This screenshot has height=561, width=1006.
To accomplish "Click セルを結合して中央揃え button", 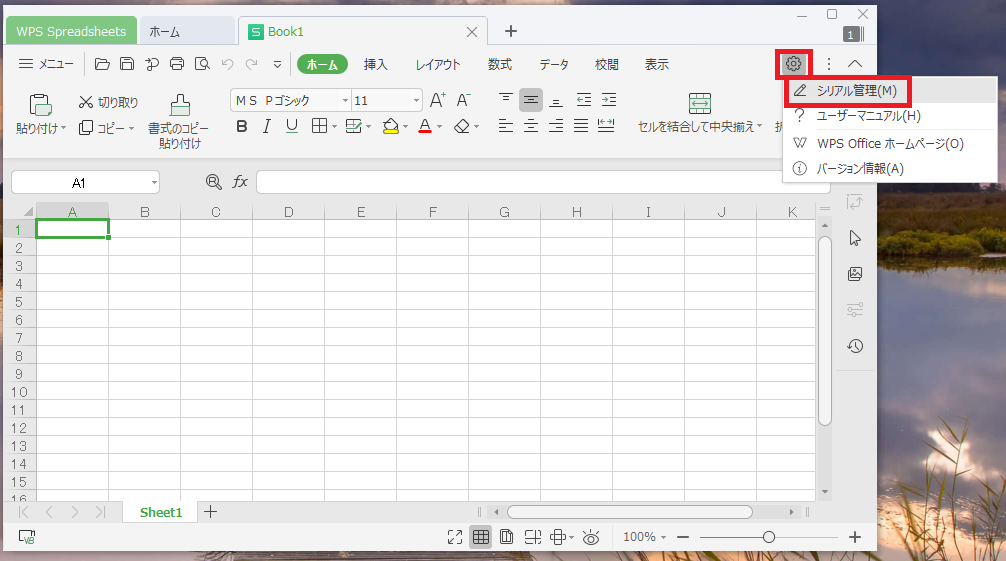I will (x=699, y=113).
